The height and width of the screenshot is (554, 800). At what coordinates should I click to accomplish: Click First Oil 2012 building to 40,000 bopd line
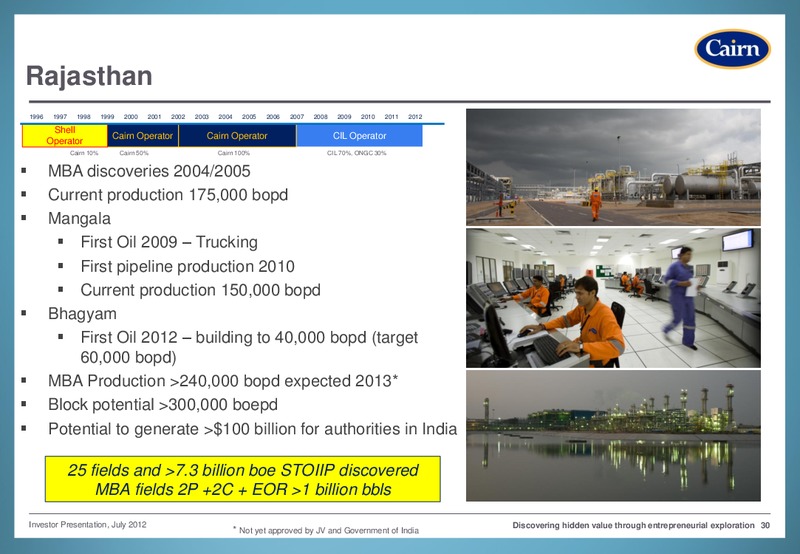249,347
